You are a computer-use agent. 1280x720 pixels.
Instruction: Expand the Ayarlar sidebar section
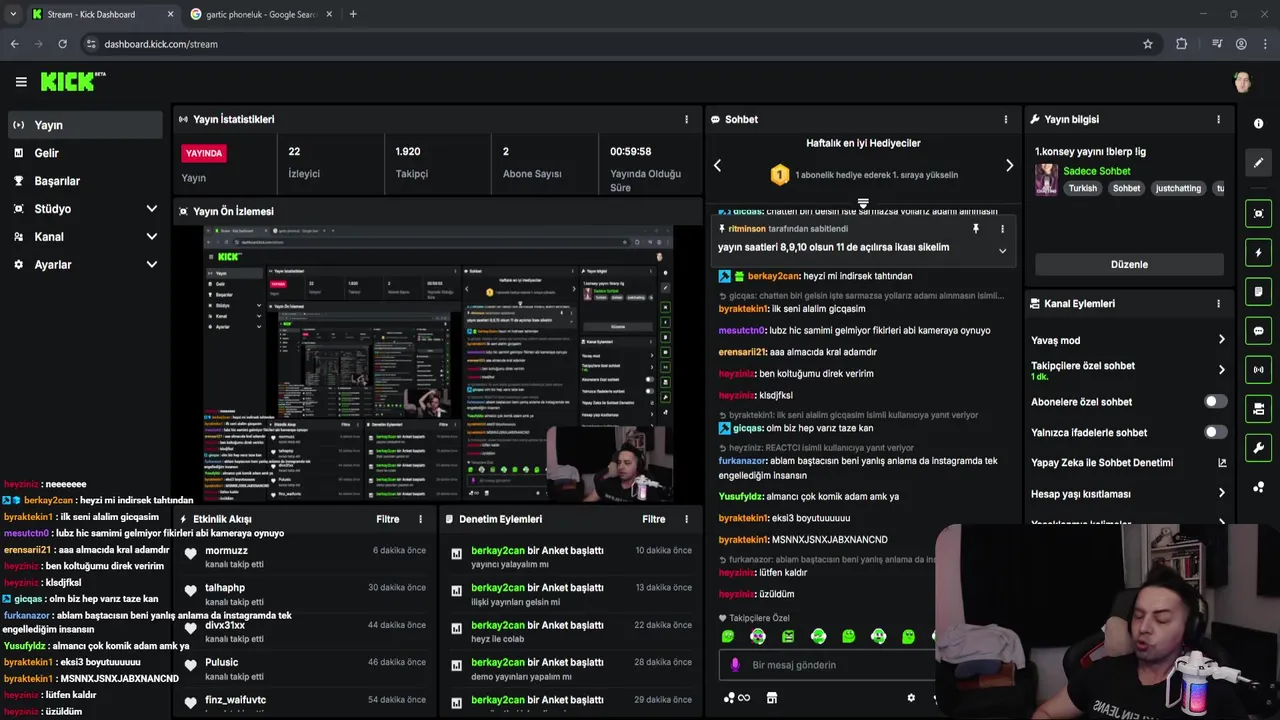coord(151,265)
